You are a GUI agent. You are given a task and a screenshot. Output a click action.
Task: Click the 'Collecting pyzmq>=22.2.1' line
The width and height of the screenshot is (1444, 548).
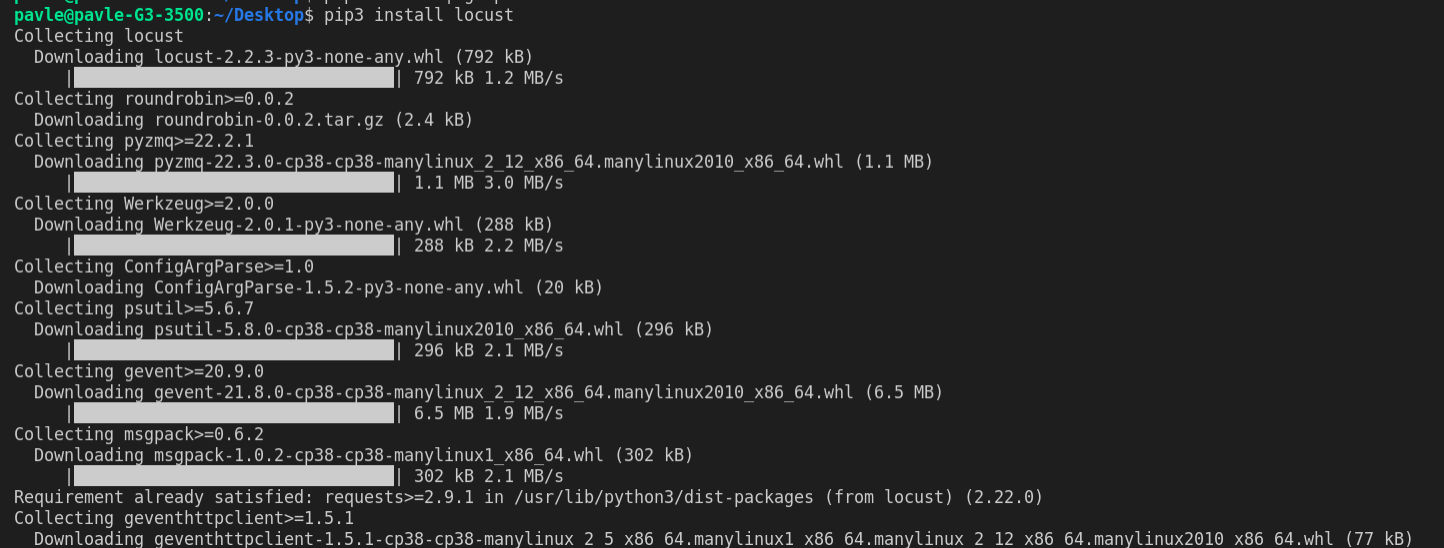click(x=134, y=141)
